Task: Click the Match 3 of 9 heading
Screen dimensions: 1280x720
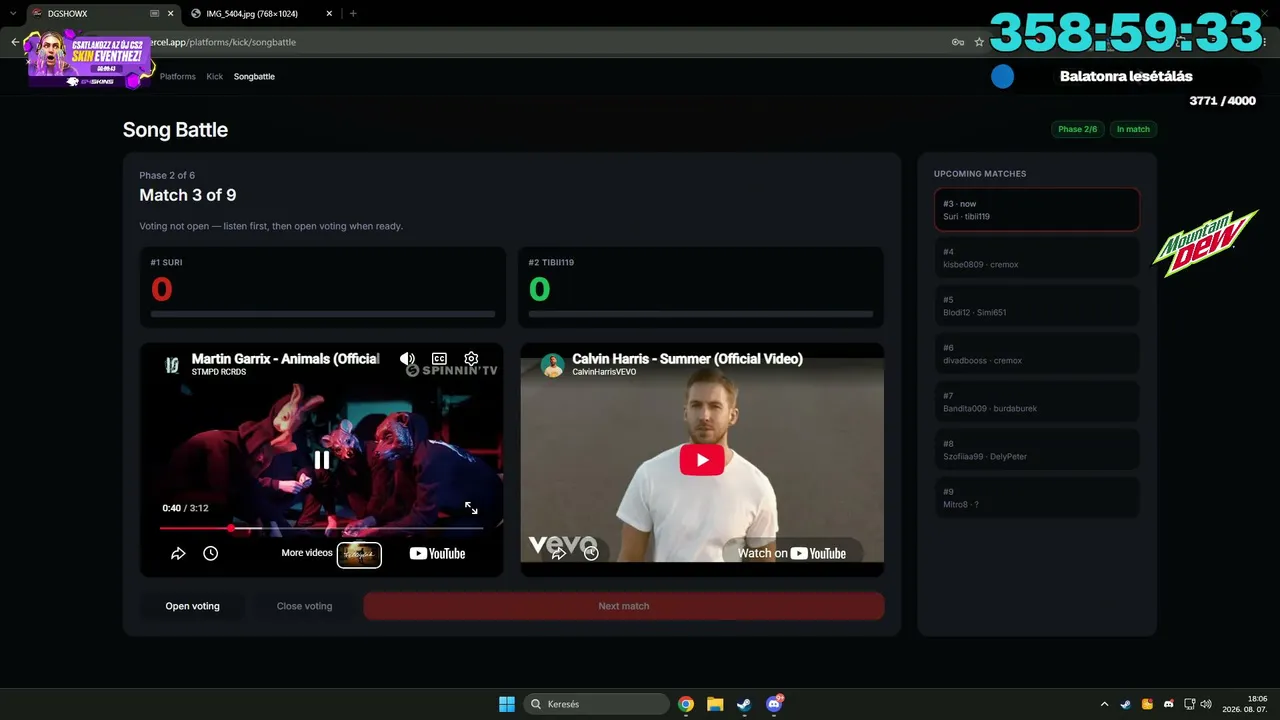Action: (188, 195)
